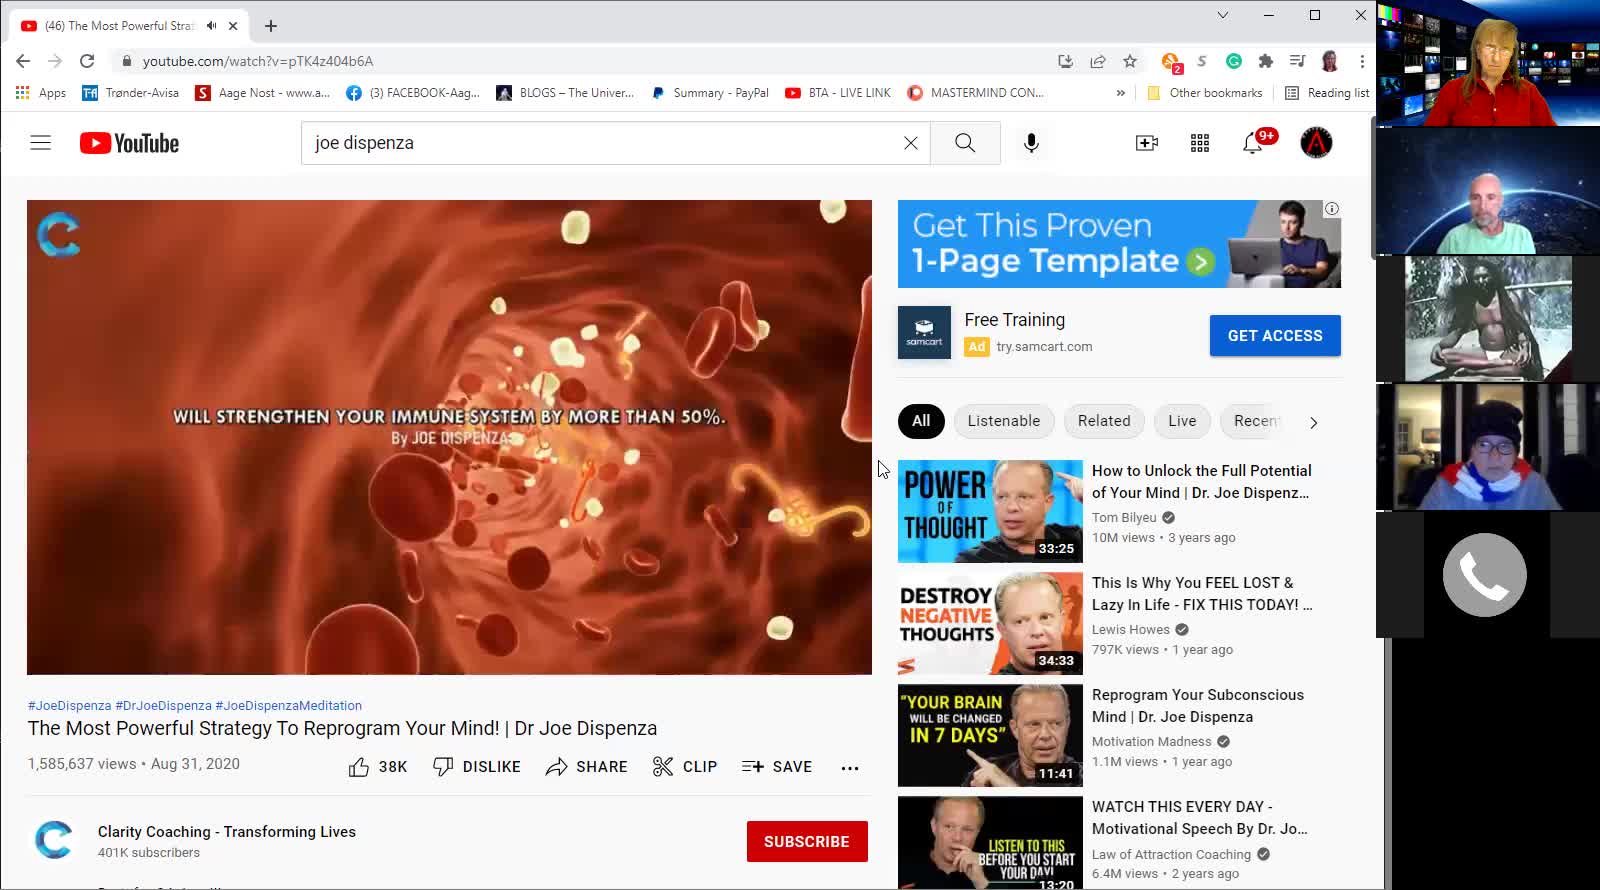Open Reading list in bookmarks bar

tap(1327, 93)
